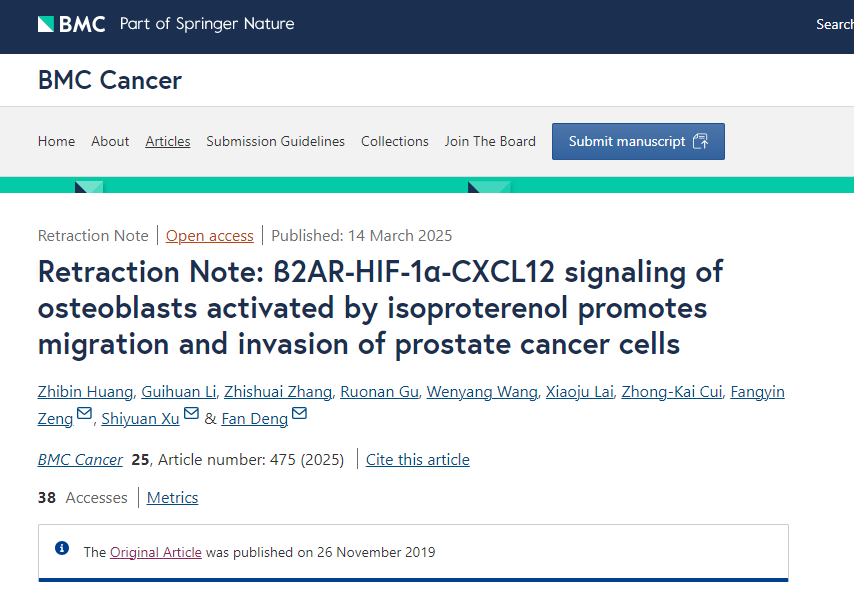The height and width of the screenshot is (590, 854).
Task: Click the envelope icon next to Fangyin Zeng
Action: pos(84,413)
